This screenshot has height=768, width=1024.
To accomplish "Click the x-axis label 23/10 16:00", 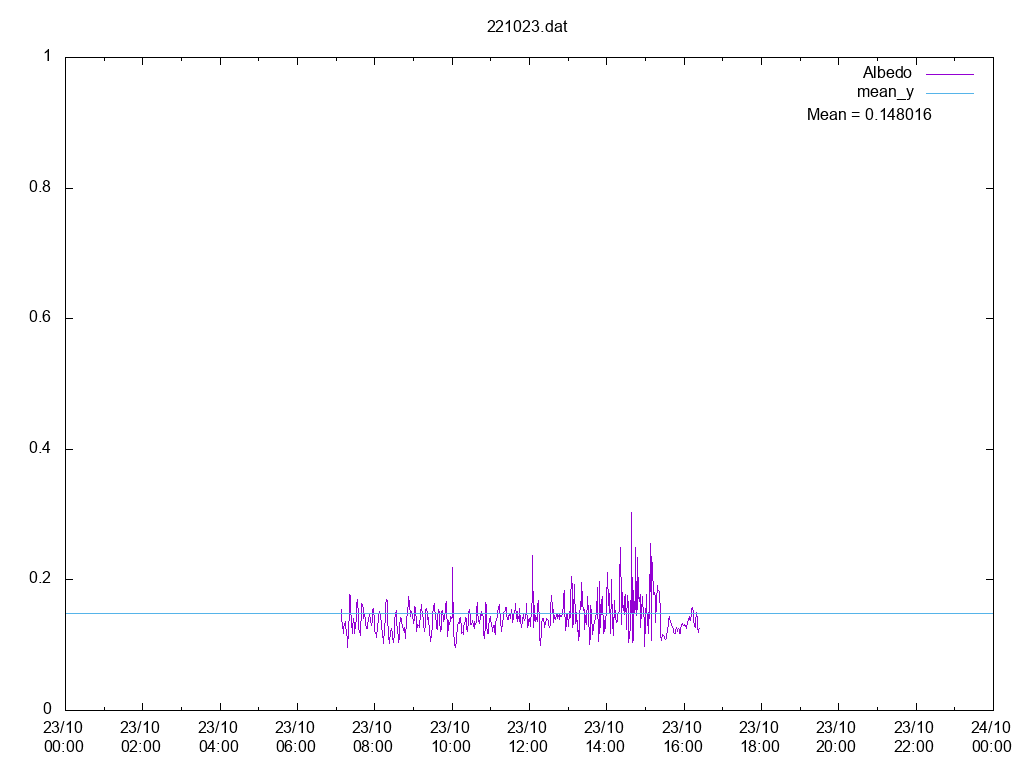I will [x=682, y=737].
